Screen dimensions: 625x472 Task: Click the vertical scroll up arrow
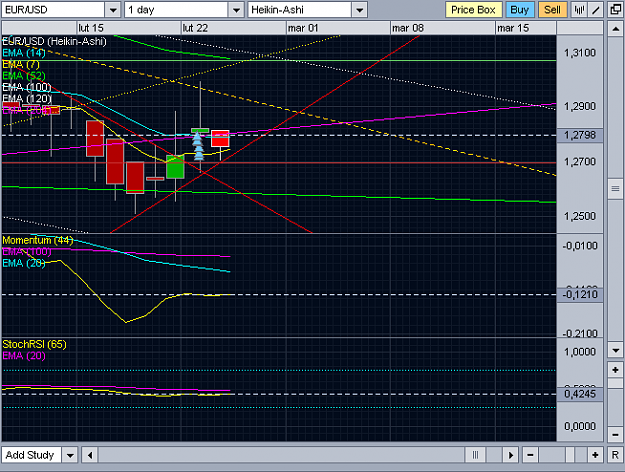point(615,29)
